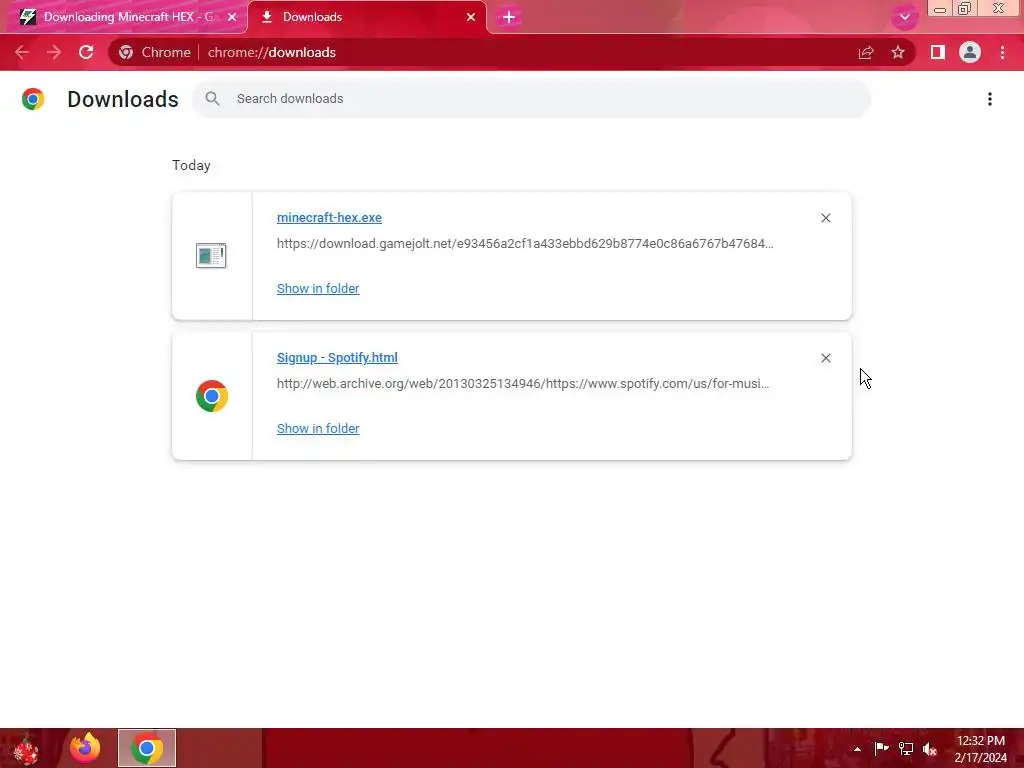Open the taskbar clock and date
This screenshot has width=1024, height=768.
point(981,749)
